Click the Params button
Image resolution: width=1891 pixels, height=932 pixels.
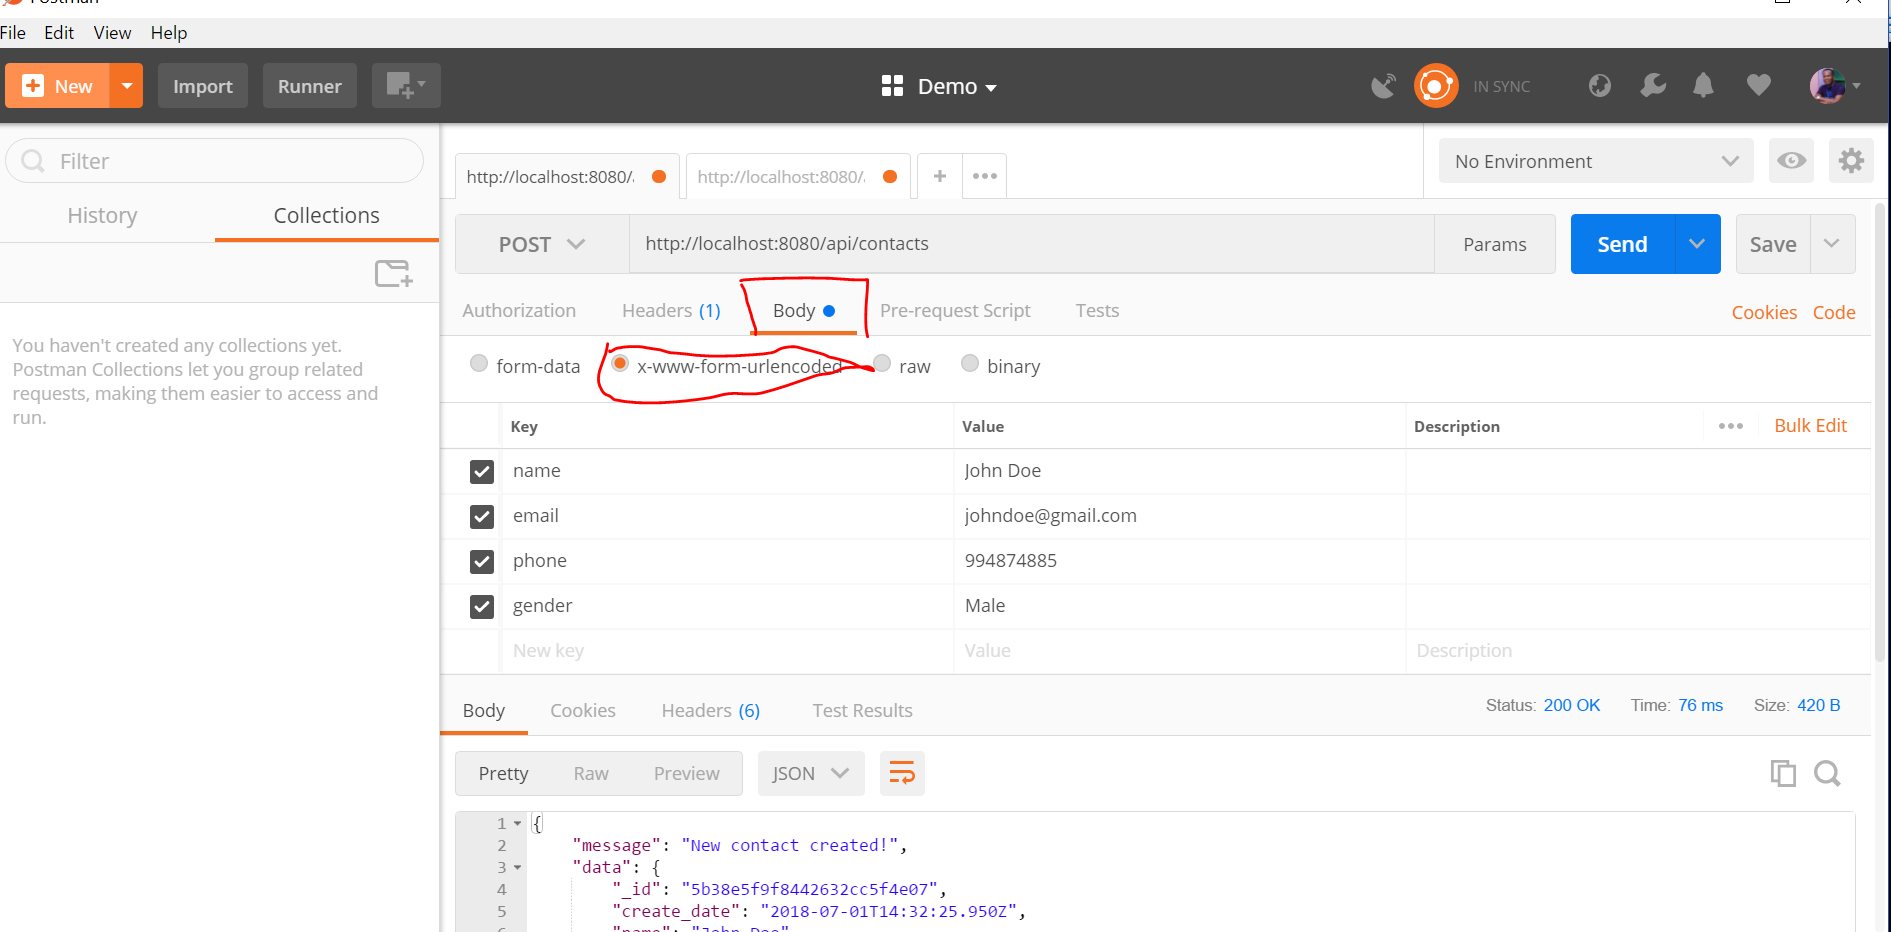click(x=1495, y=244)
